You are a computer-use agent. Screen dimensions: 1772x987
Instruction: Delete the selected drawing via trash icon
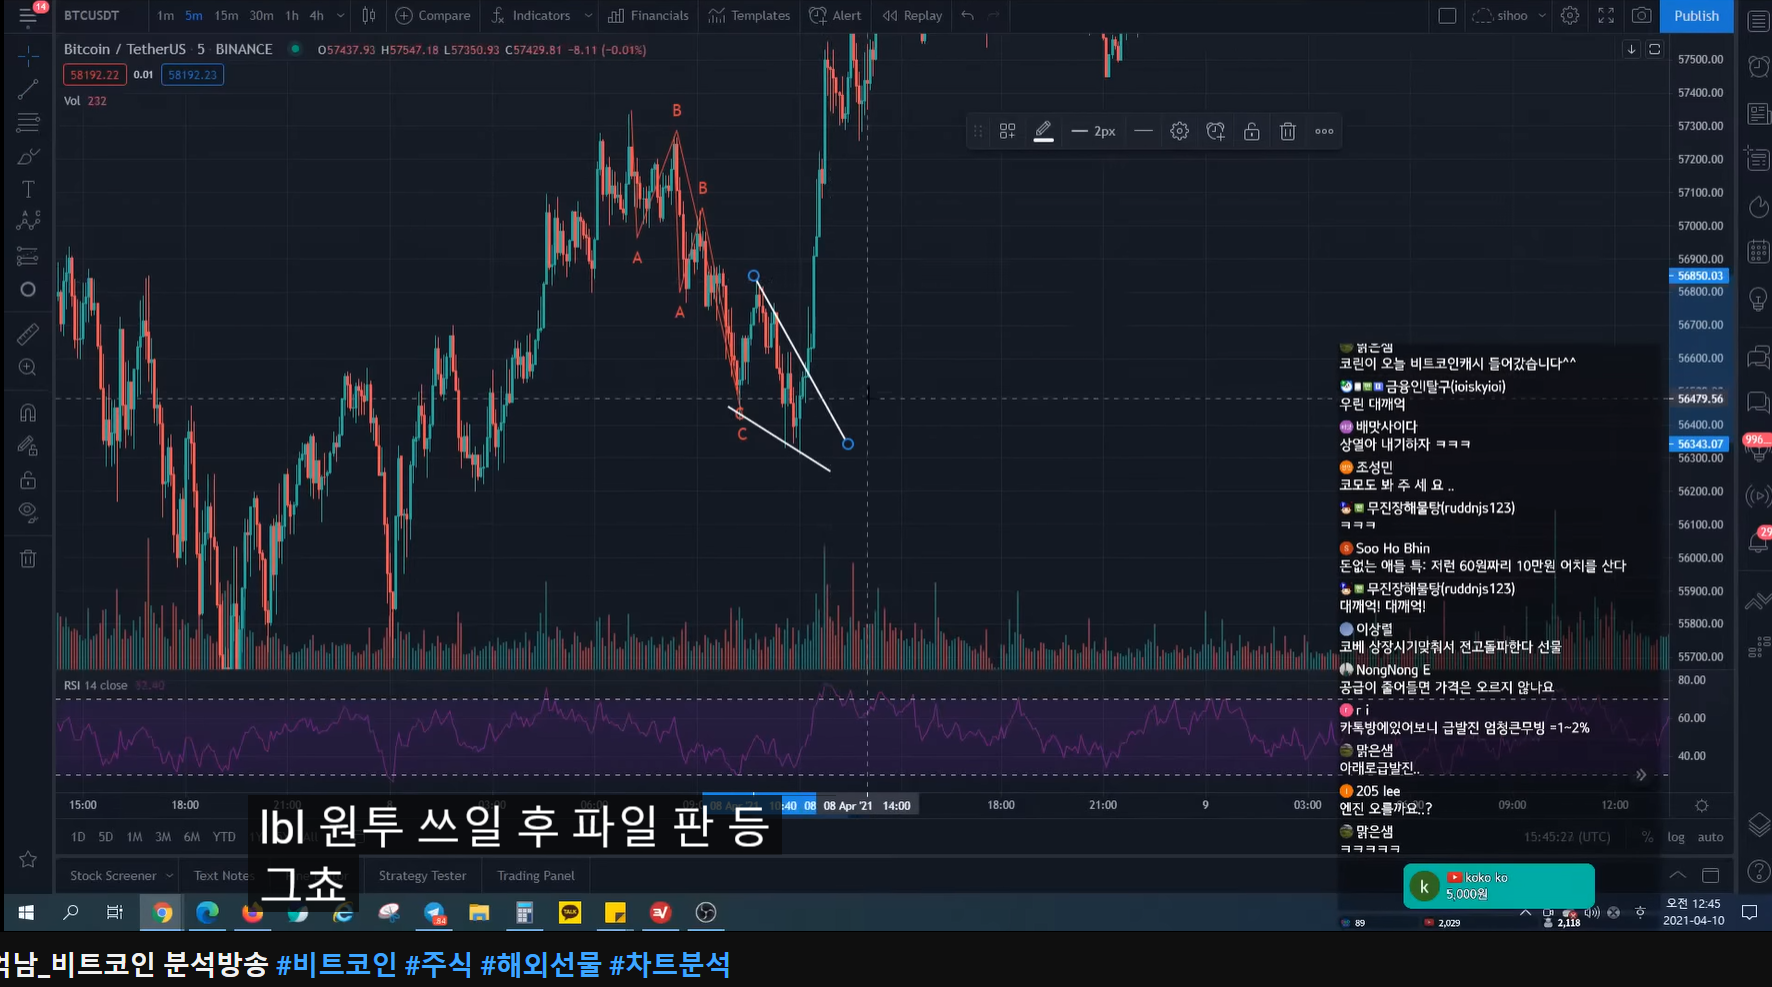coord(1288,131)
